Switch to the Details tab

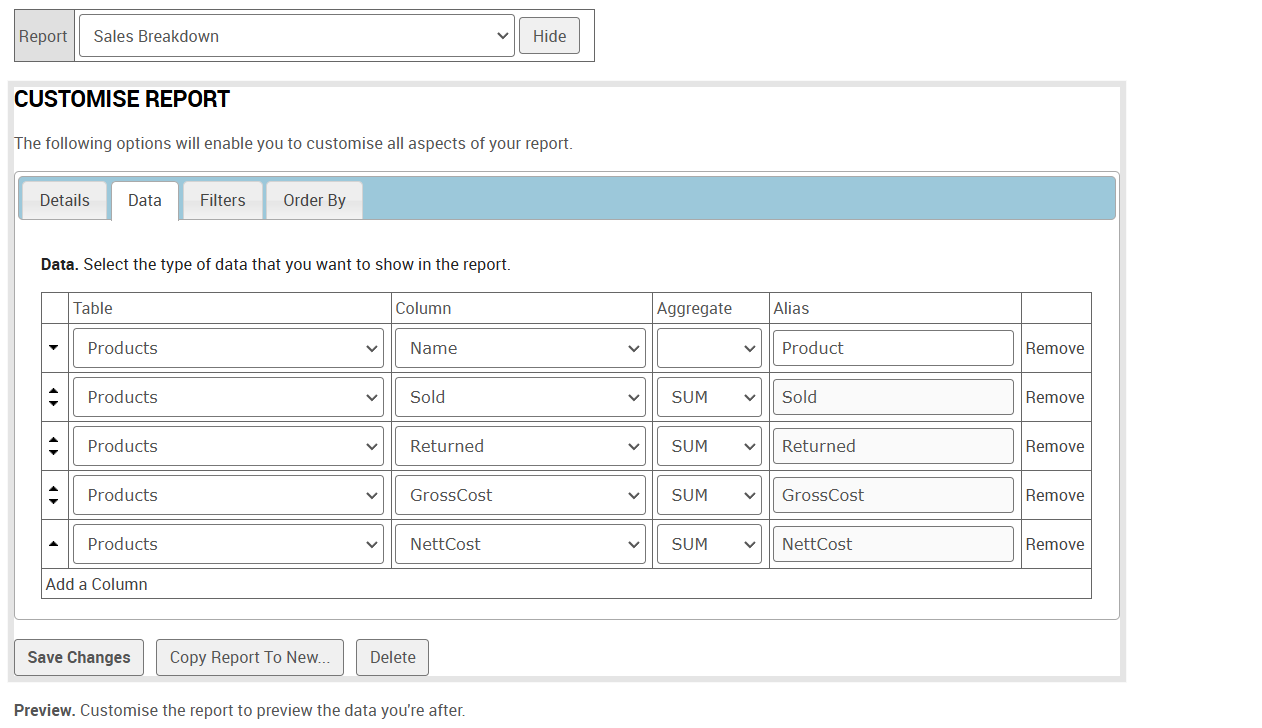(65, 200)
